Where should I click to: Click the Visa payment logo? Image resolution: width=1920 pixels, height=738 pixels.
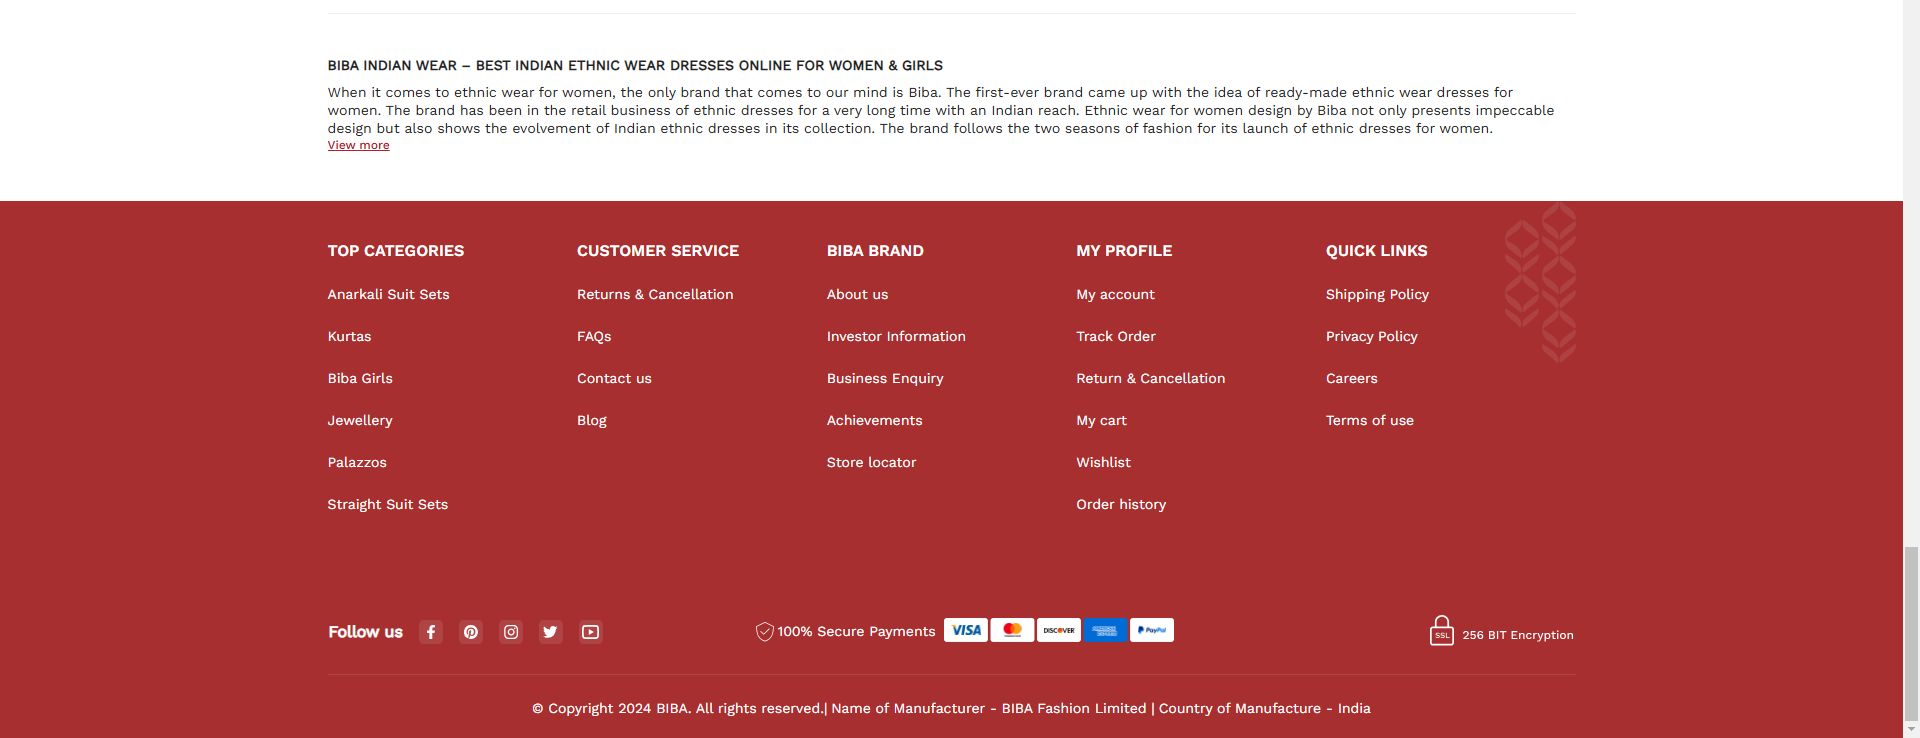(x=966, y=630)
